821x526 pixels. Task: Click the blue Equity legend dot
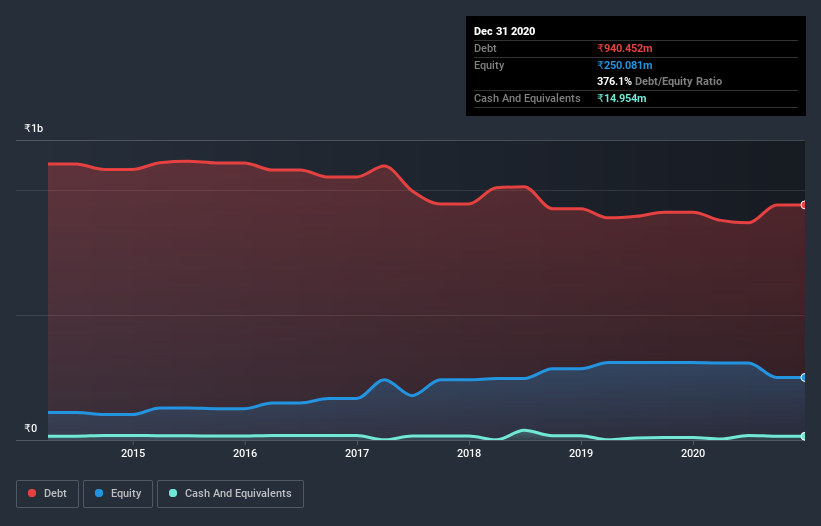[99, 493]
